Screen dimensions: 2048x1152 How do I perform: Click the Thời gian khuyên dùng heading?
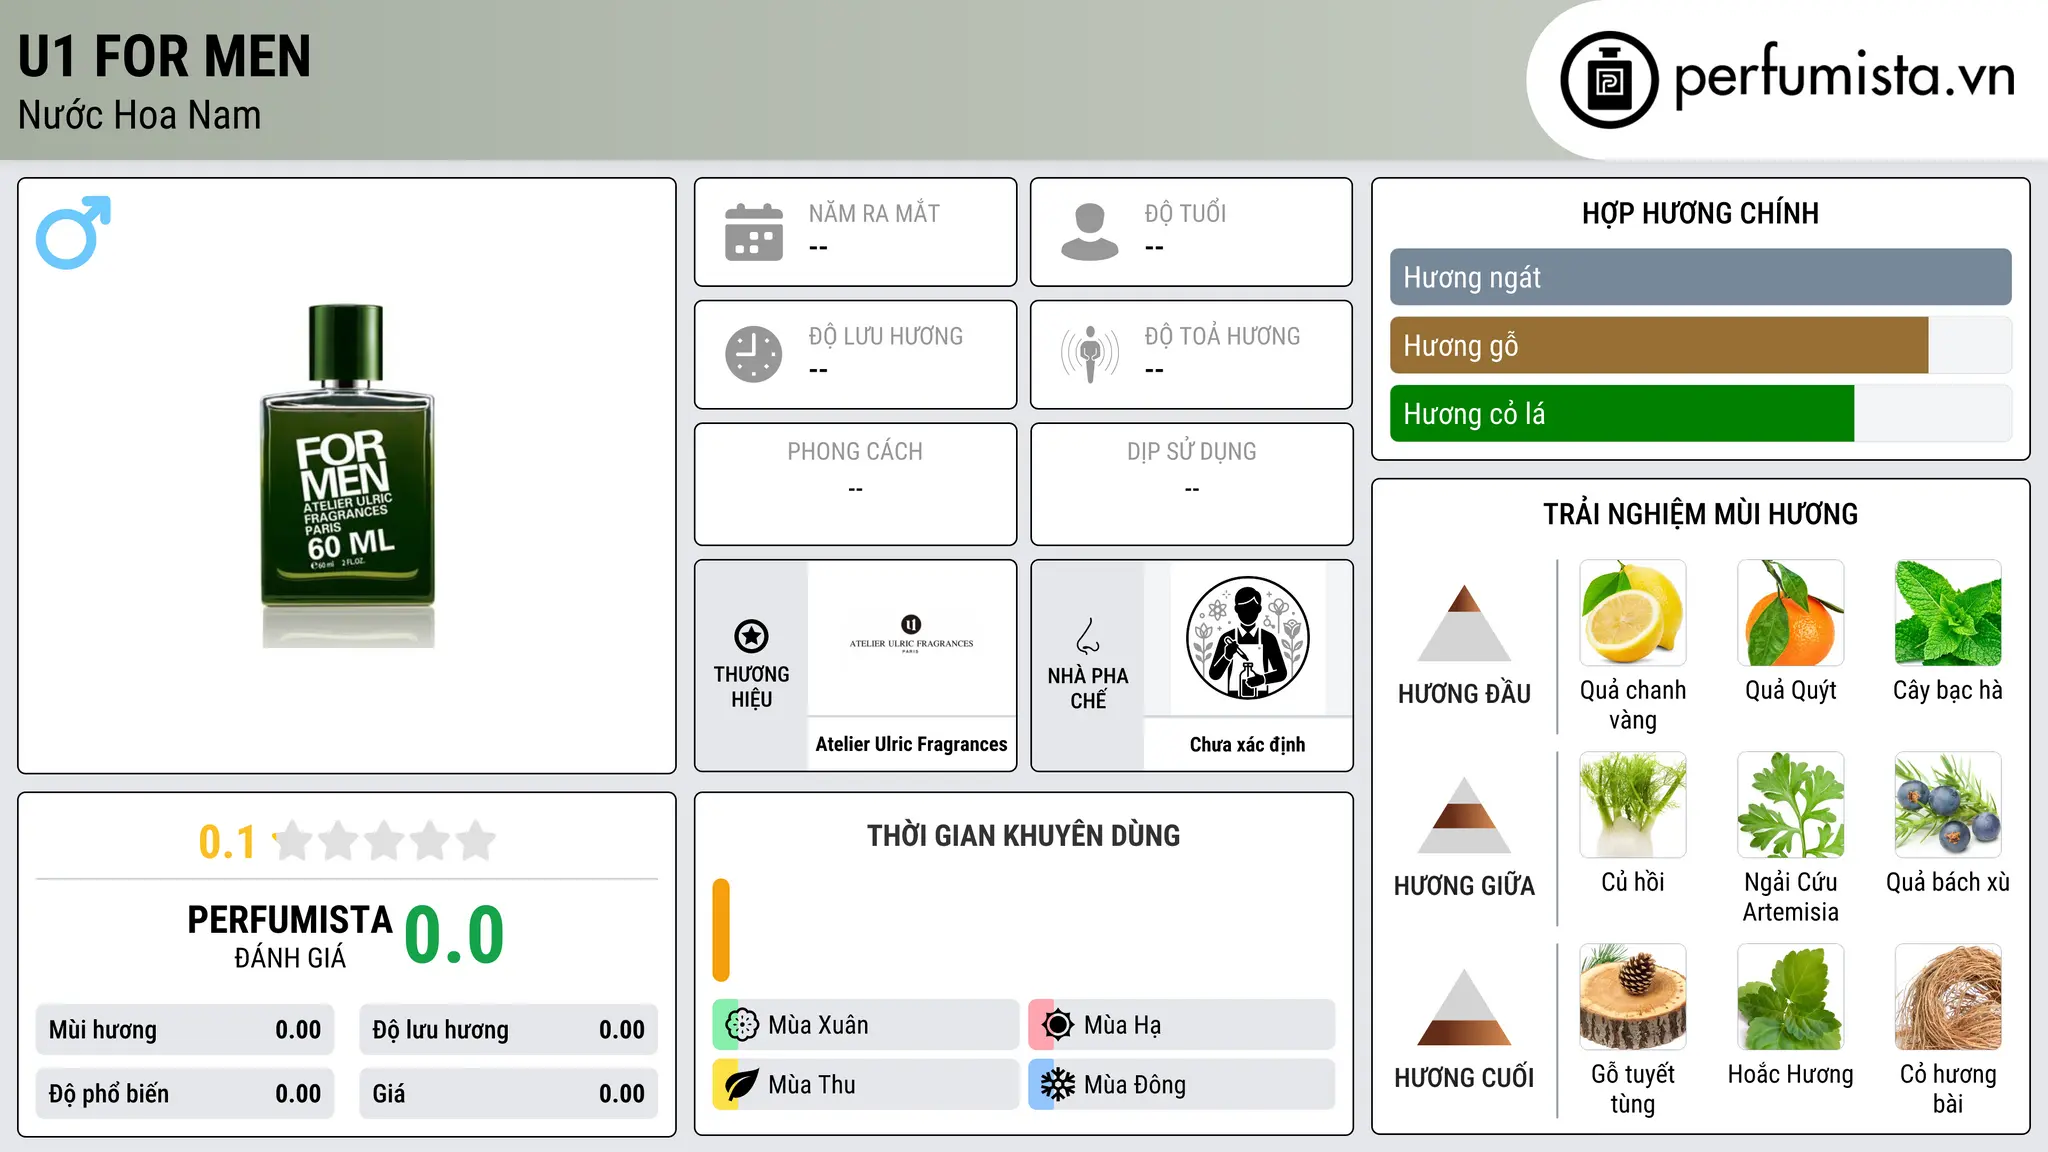[1023, 835]
